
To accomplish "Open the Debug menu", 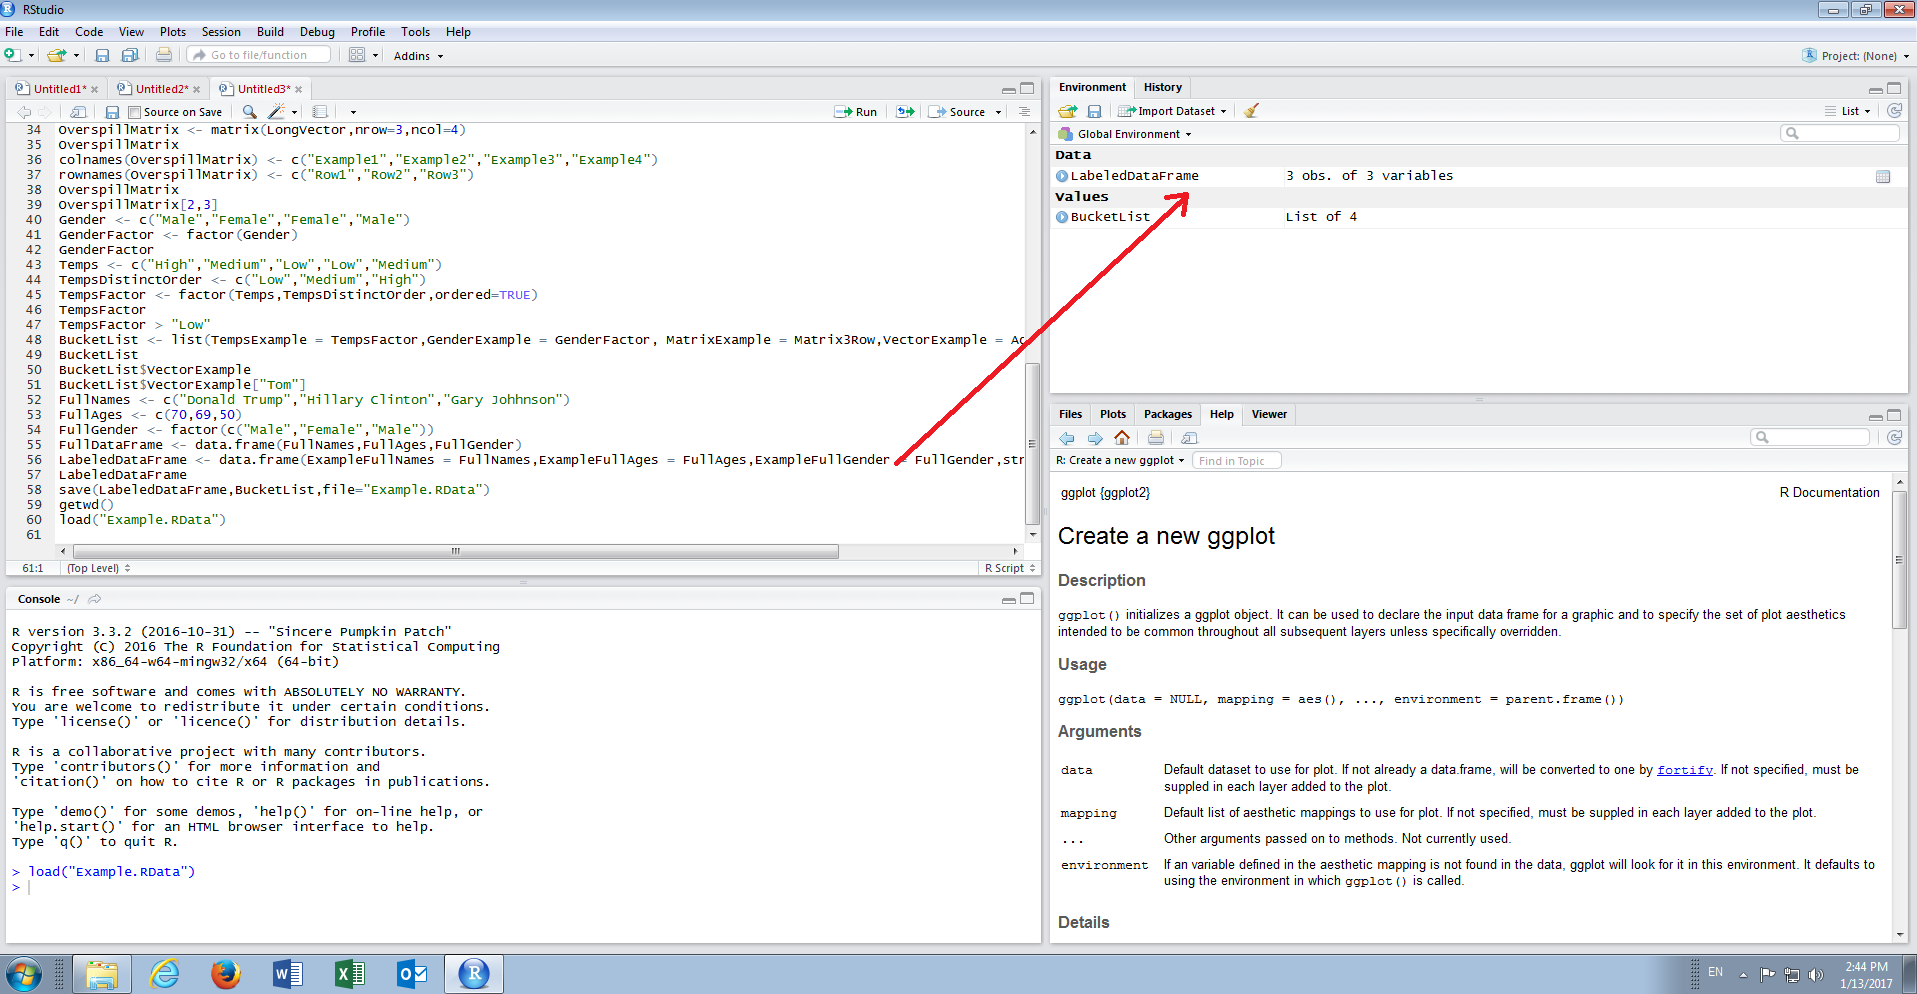I will click(x=317, y=32).
